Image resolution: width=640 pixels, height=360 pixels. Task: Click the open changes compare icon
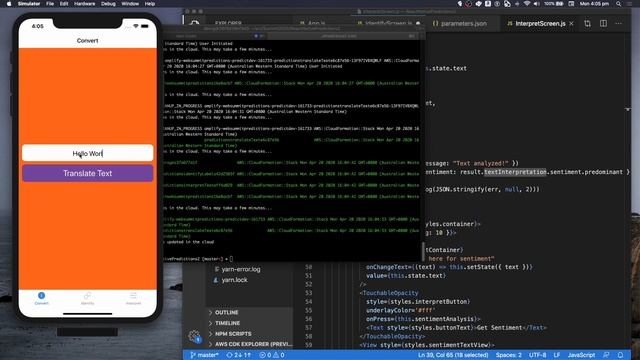[x=587, y=24]
